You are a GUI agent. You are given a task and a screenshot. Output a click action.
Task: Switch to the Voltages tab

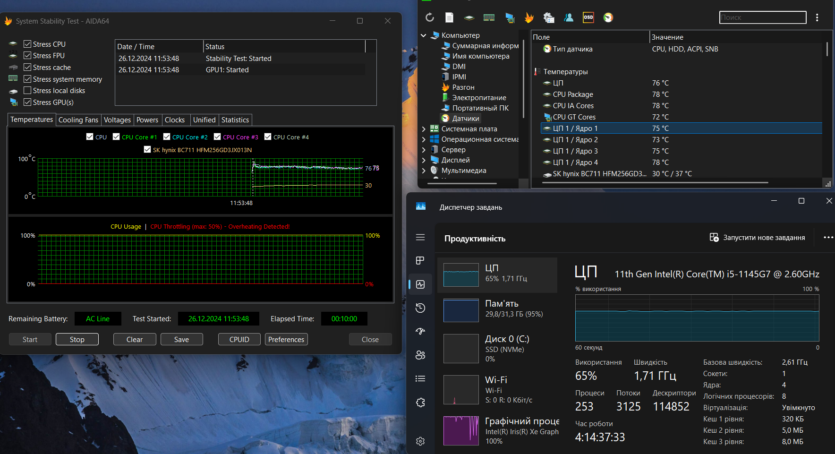117,120
